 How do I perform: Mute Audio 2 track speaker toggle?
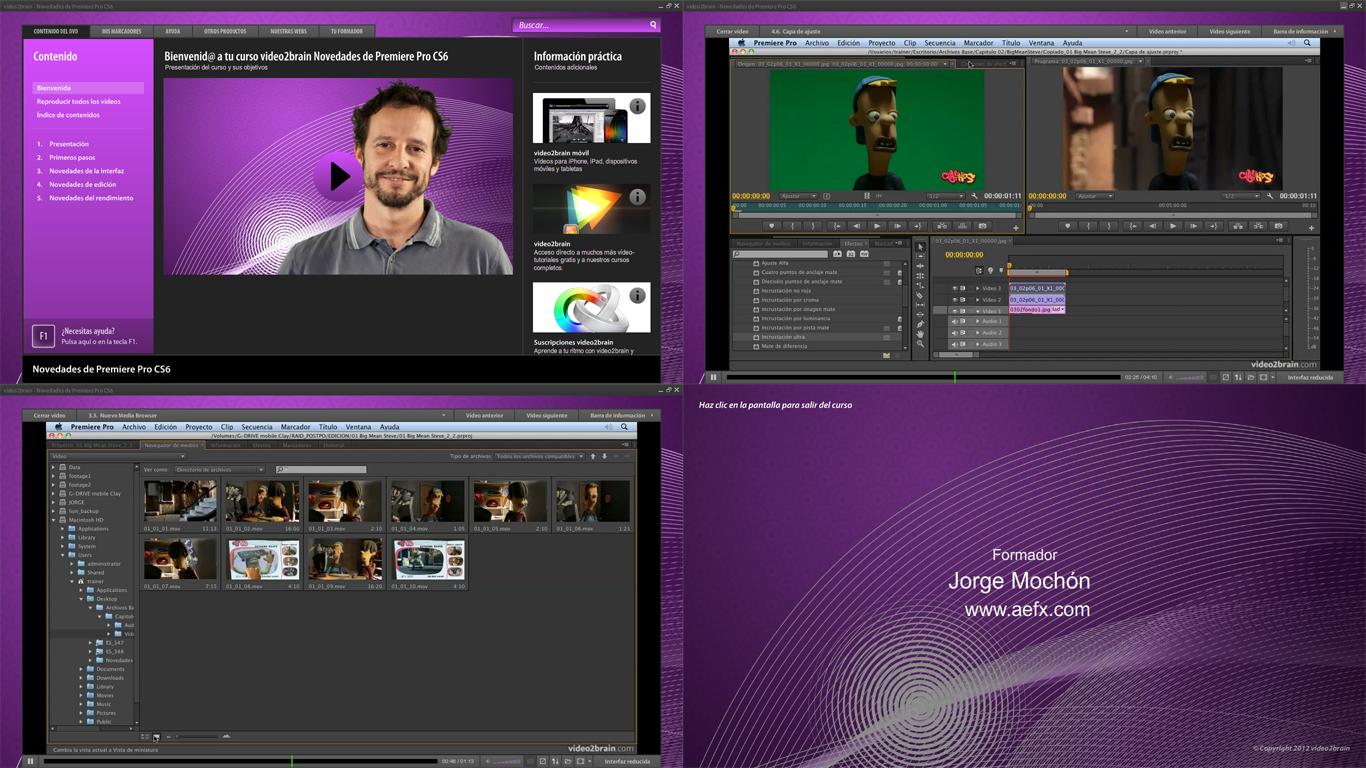click(955, 332)
